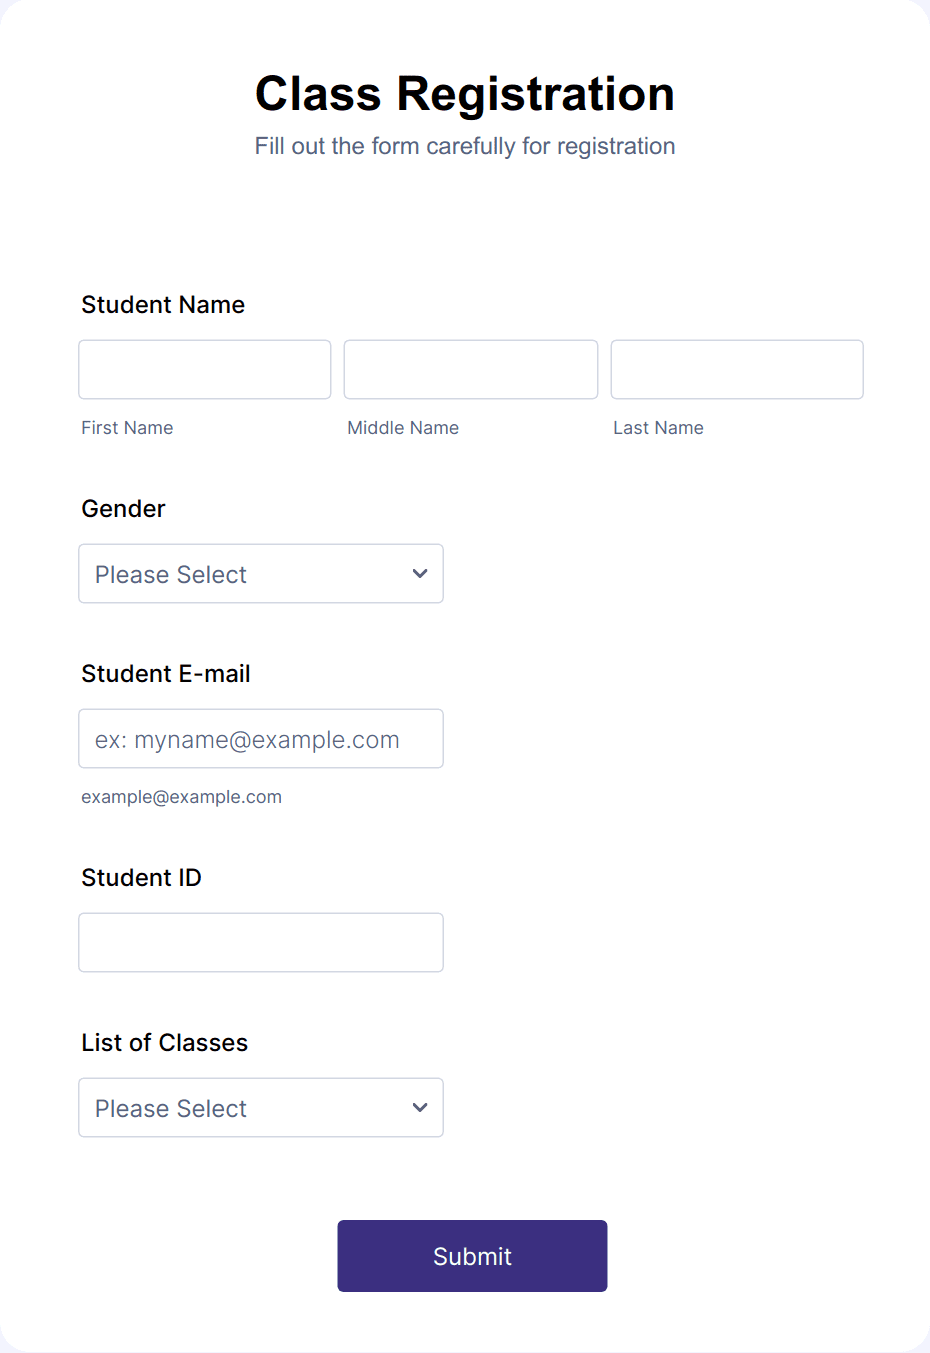Viewport: 930px width, 1353px height.
Task: Focus the Student E-mail field
Action: click(260, 738)
